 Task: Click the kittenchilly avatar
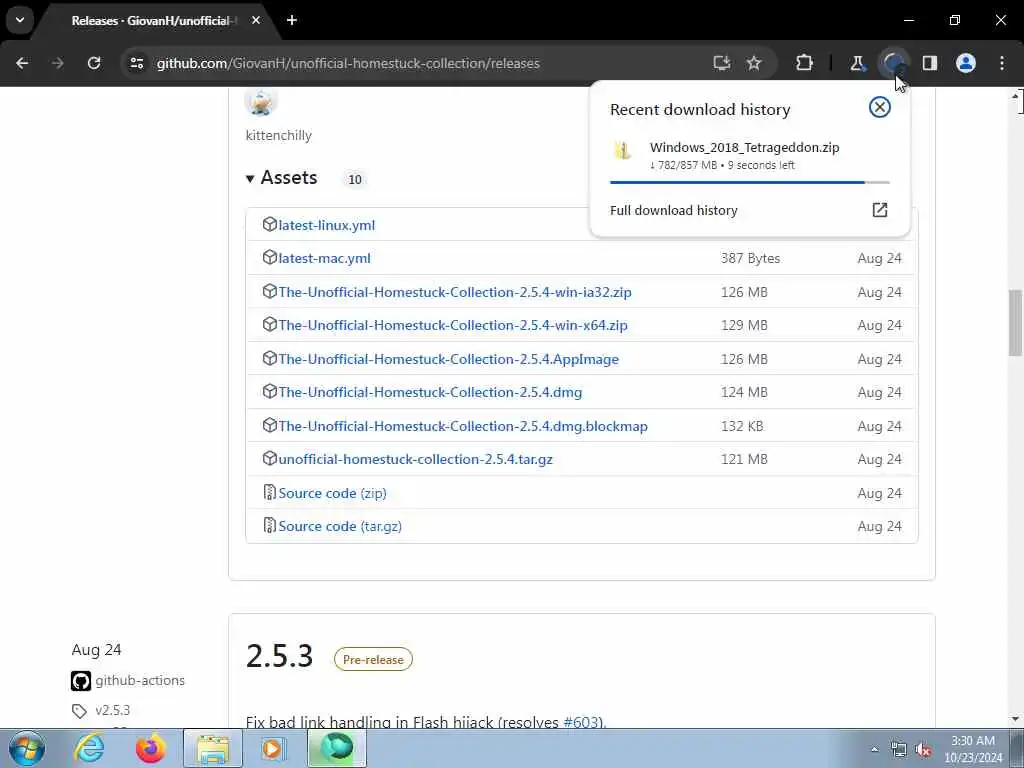261,102
